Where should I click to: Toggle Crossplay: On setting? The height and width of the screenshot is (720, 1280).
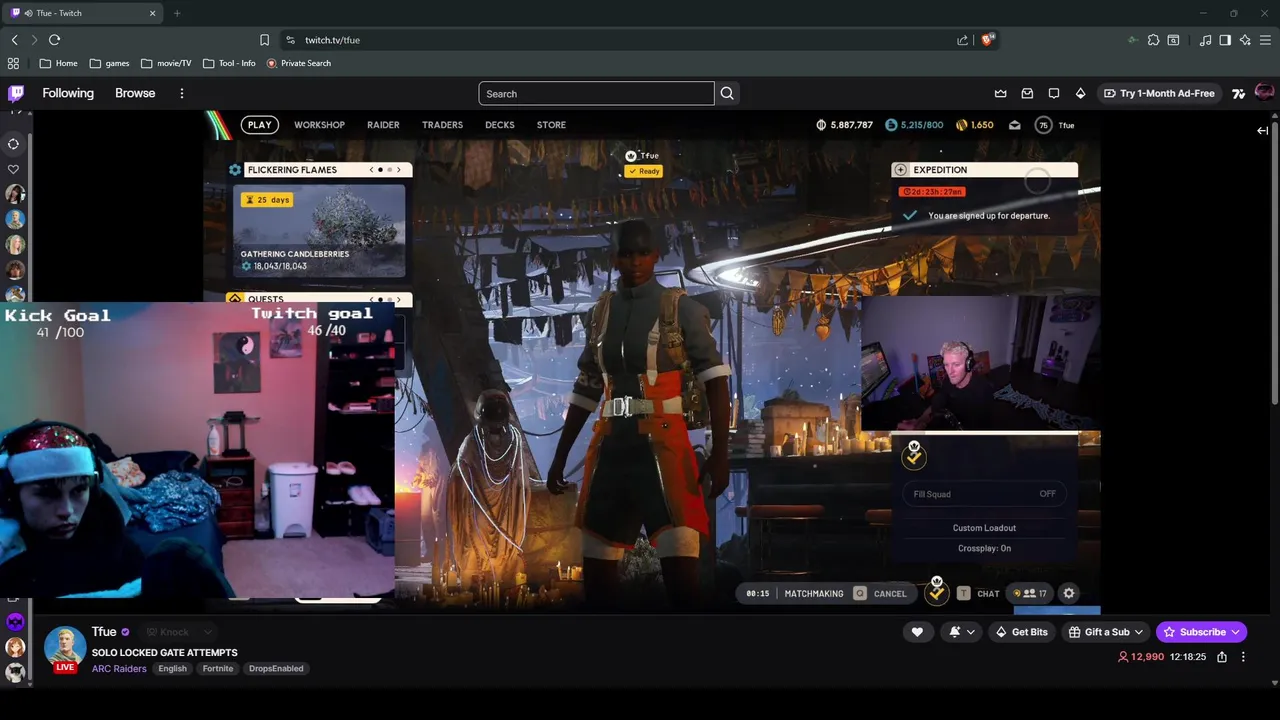984,548
